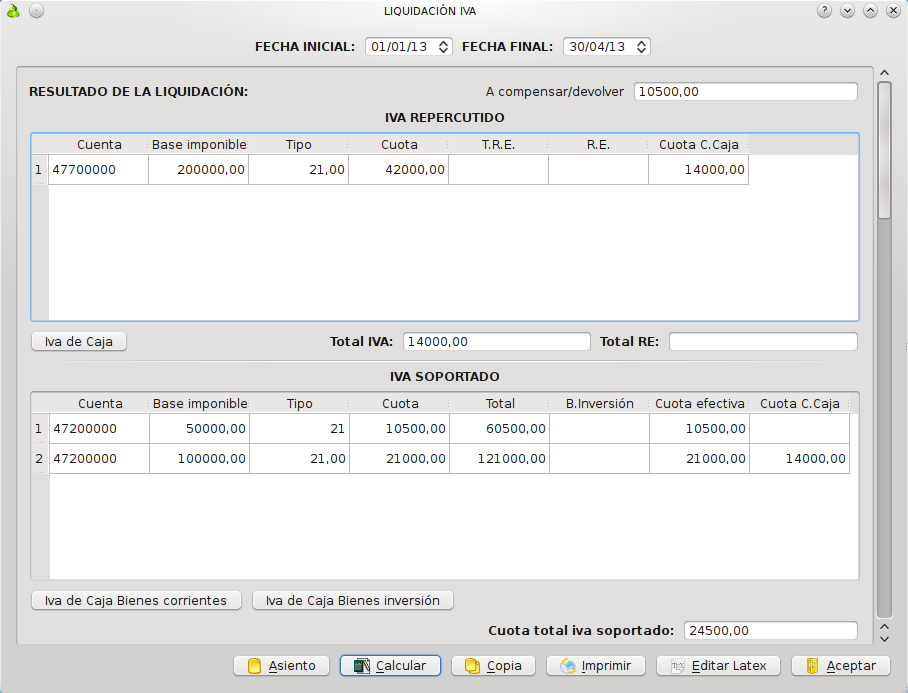Viewport: 908px width, 693px height.
Task: Click the Iva de Caja button
Action: (79, 342)
